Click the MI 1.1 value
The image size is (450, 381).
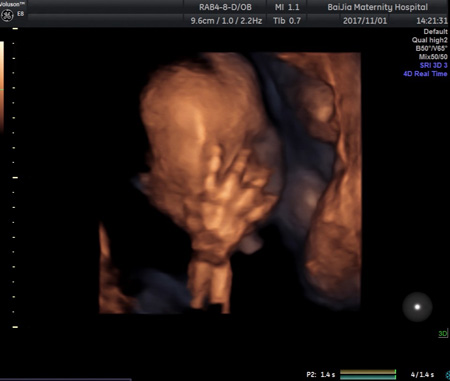pyautogui.click(x=287, y=7)
